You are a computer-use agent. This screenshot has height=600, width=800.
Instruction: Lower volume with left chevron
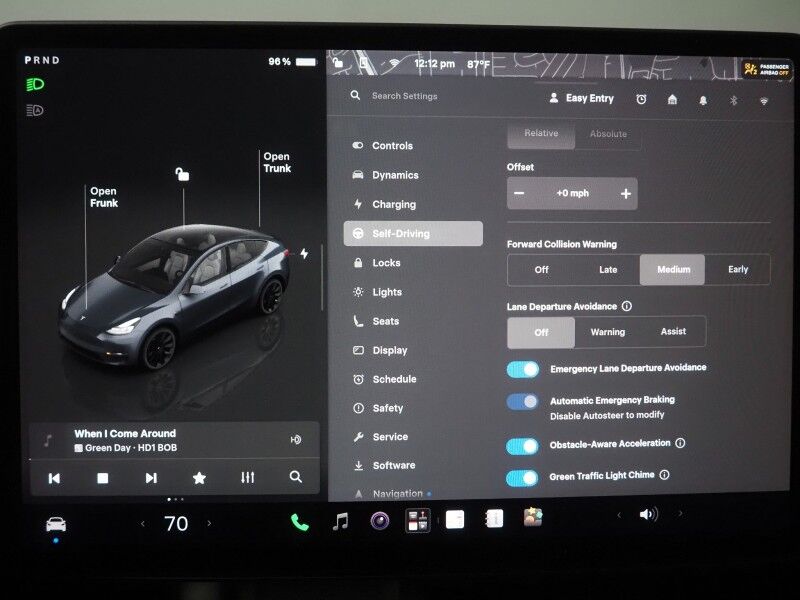point(619,515)
